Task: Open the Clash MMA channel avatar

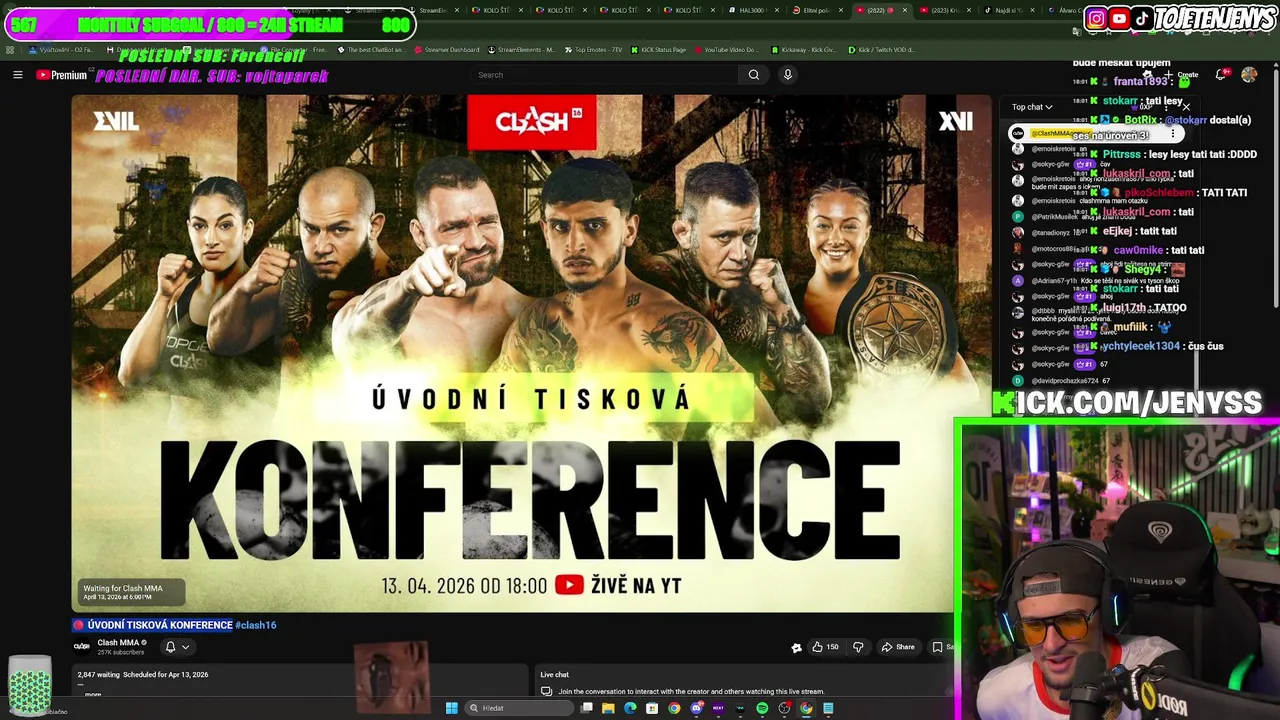Action: (83, 647)
